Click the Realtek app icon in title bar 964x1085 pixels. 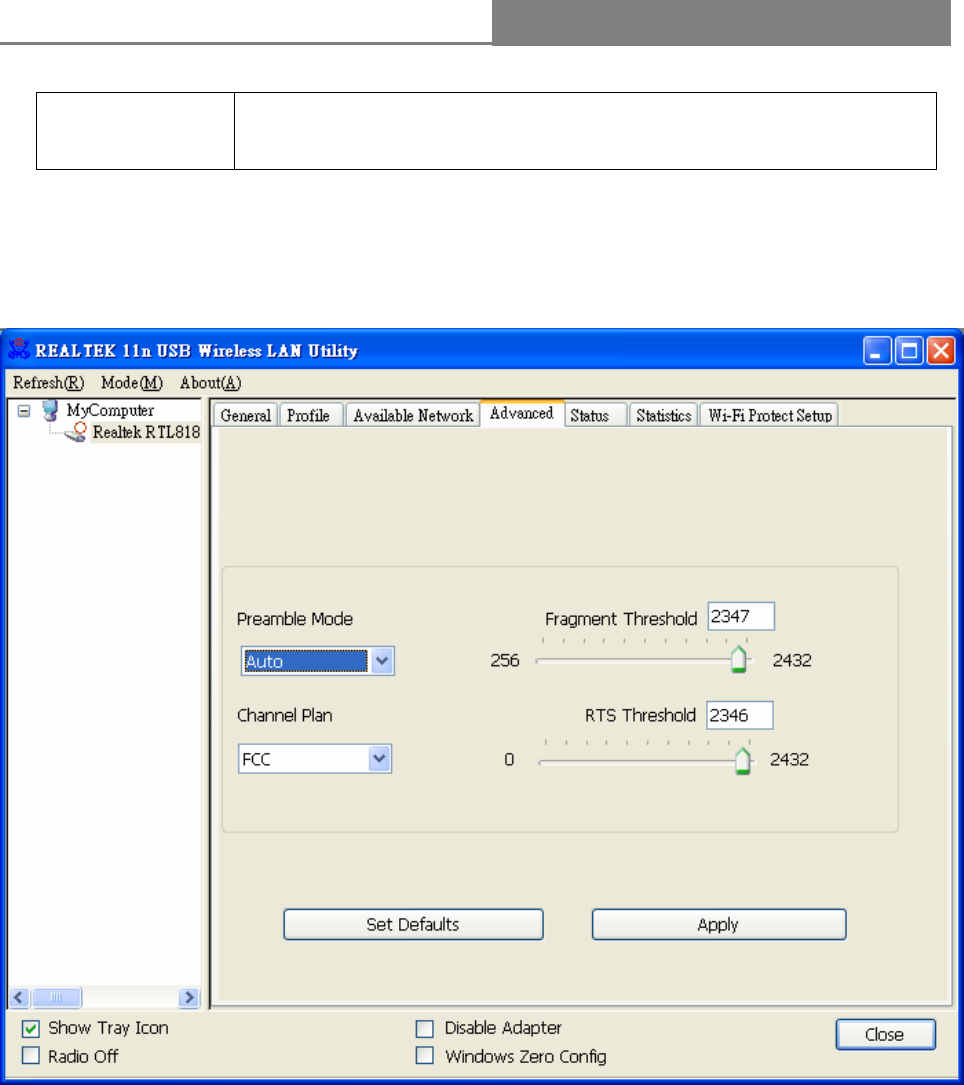pos(19,350)
